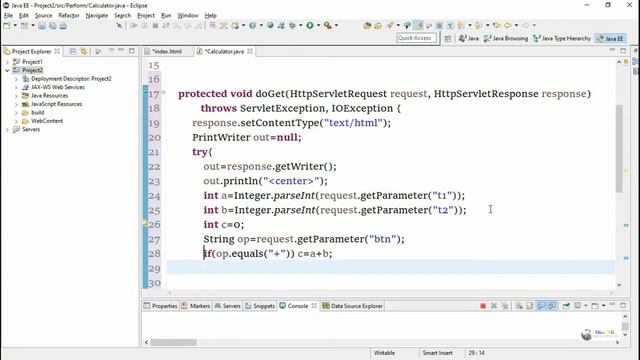Click the Skip All Breakpoints icon
This screenshot has height=360, width=640.
119,25
